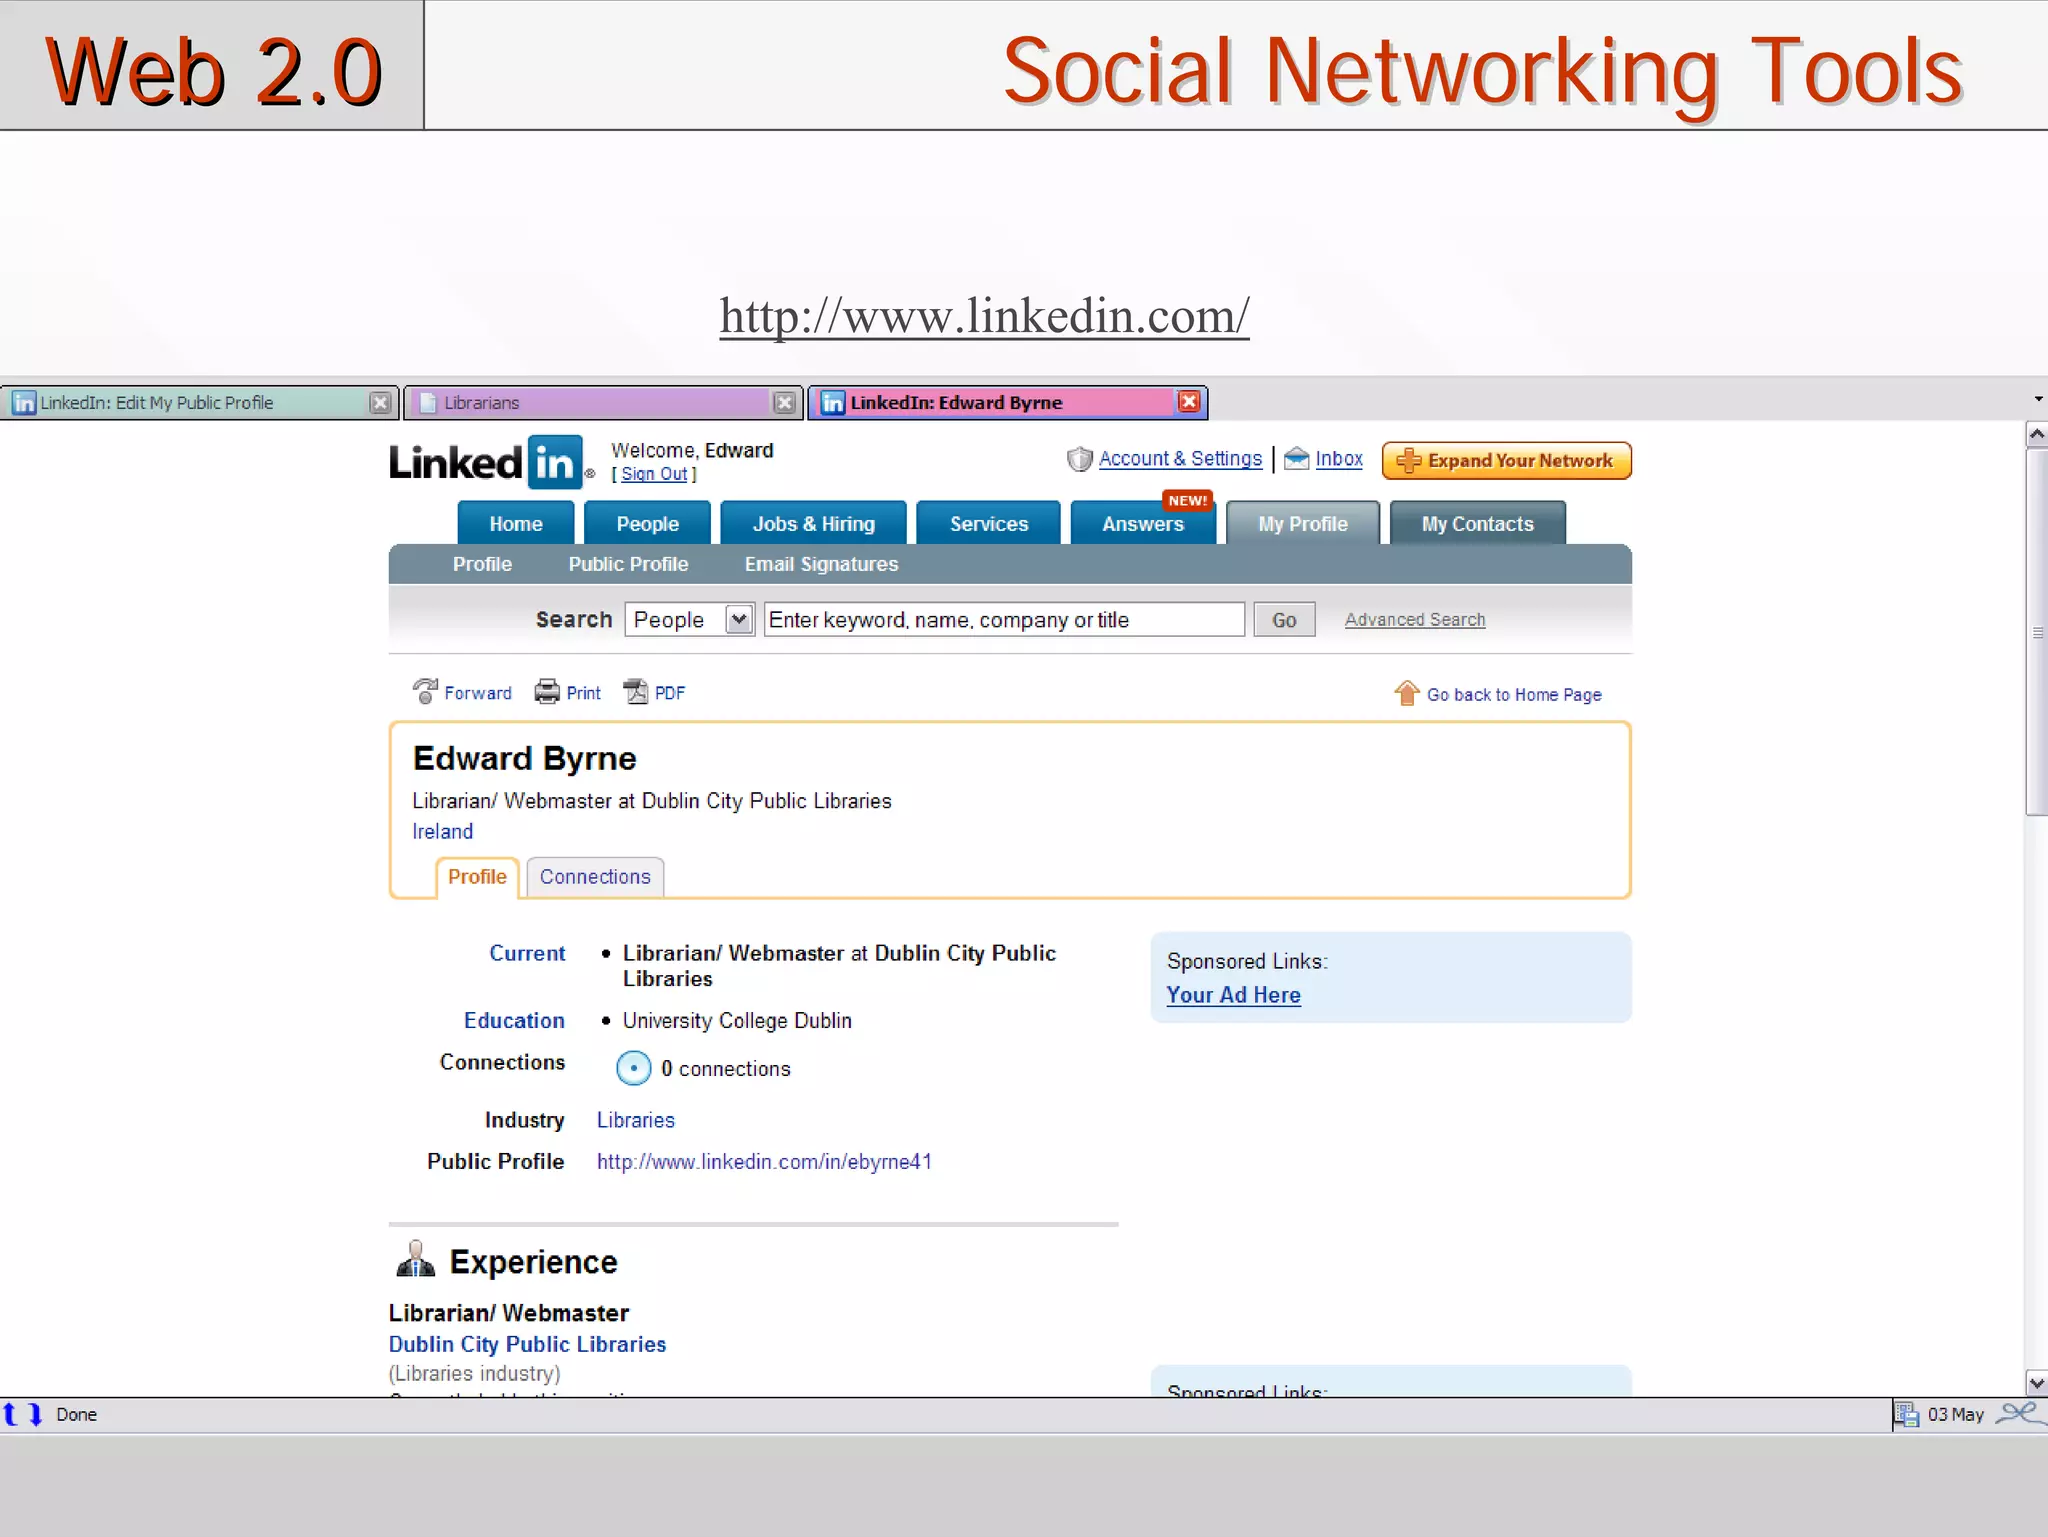This screenshot has width=2048, height=1537.
Task: Click the scrollbar down arrow
Action: [x=2036, y=1384]
